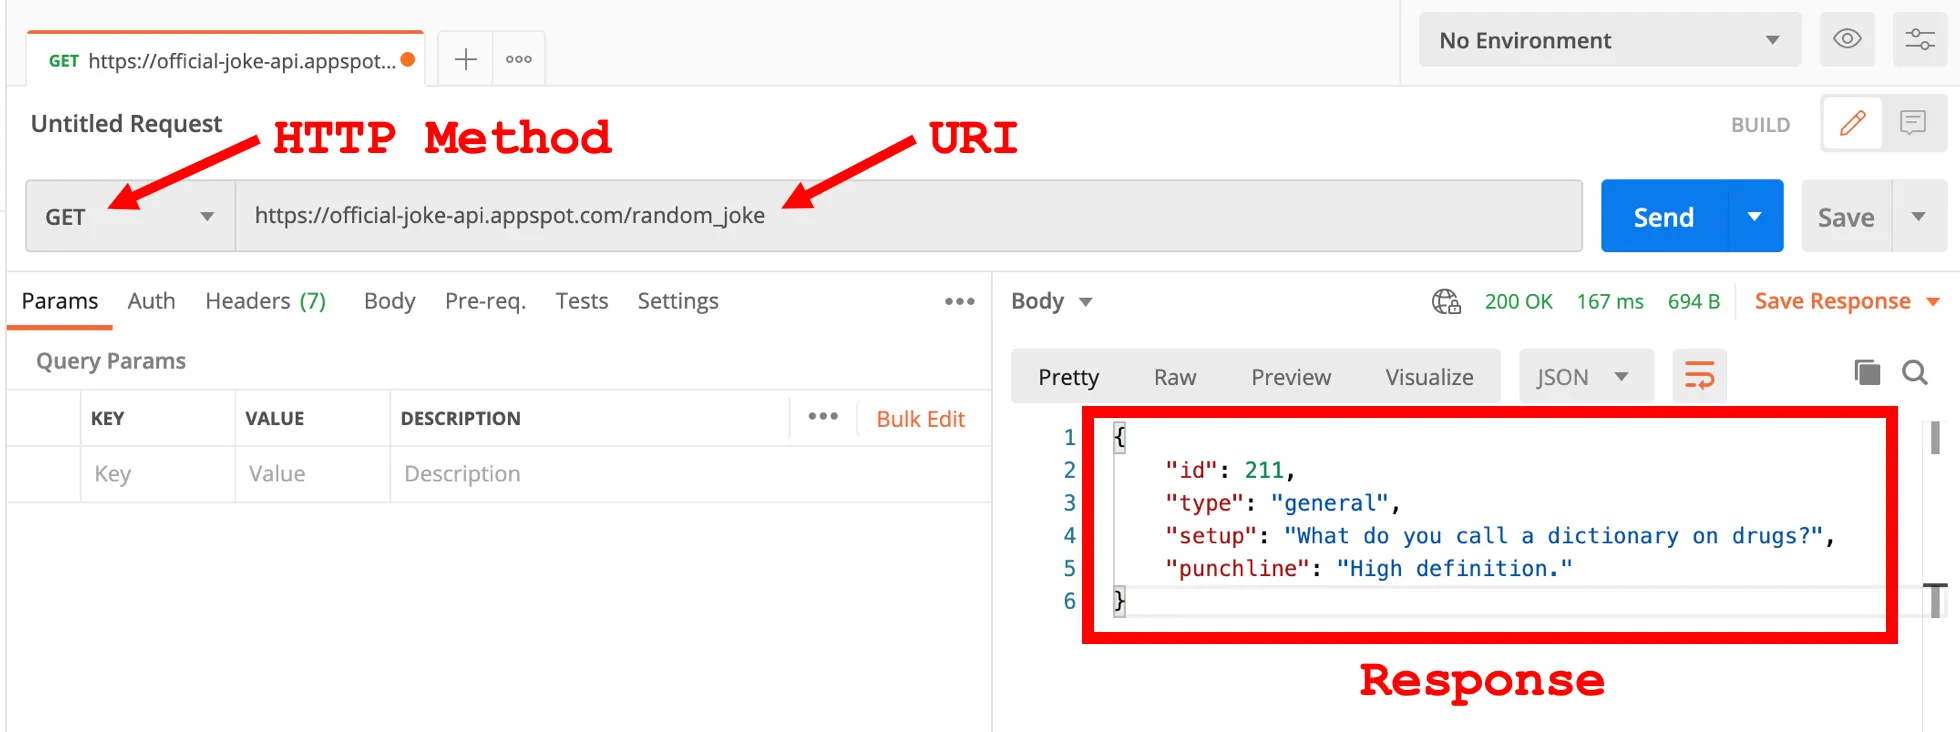This screenshot has width=1960, height=732.
Task: Open manage environments settings sliders icon
Action: tap(1919, 39)
